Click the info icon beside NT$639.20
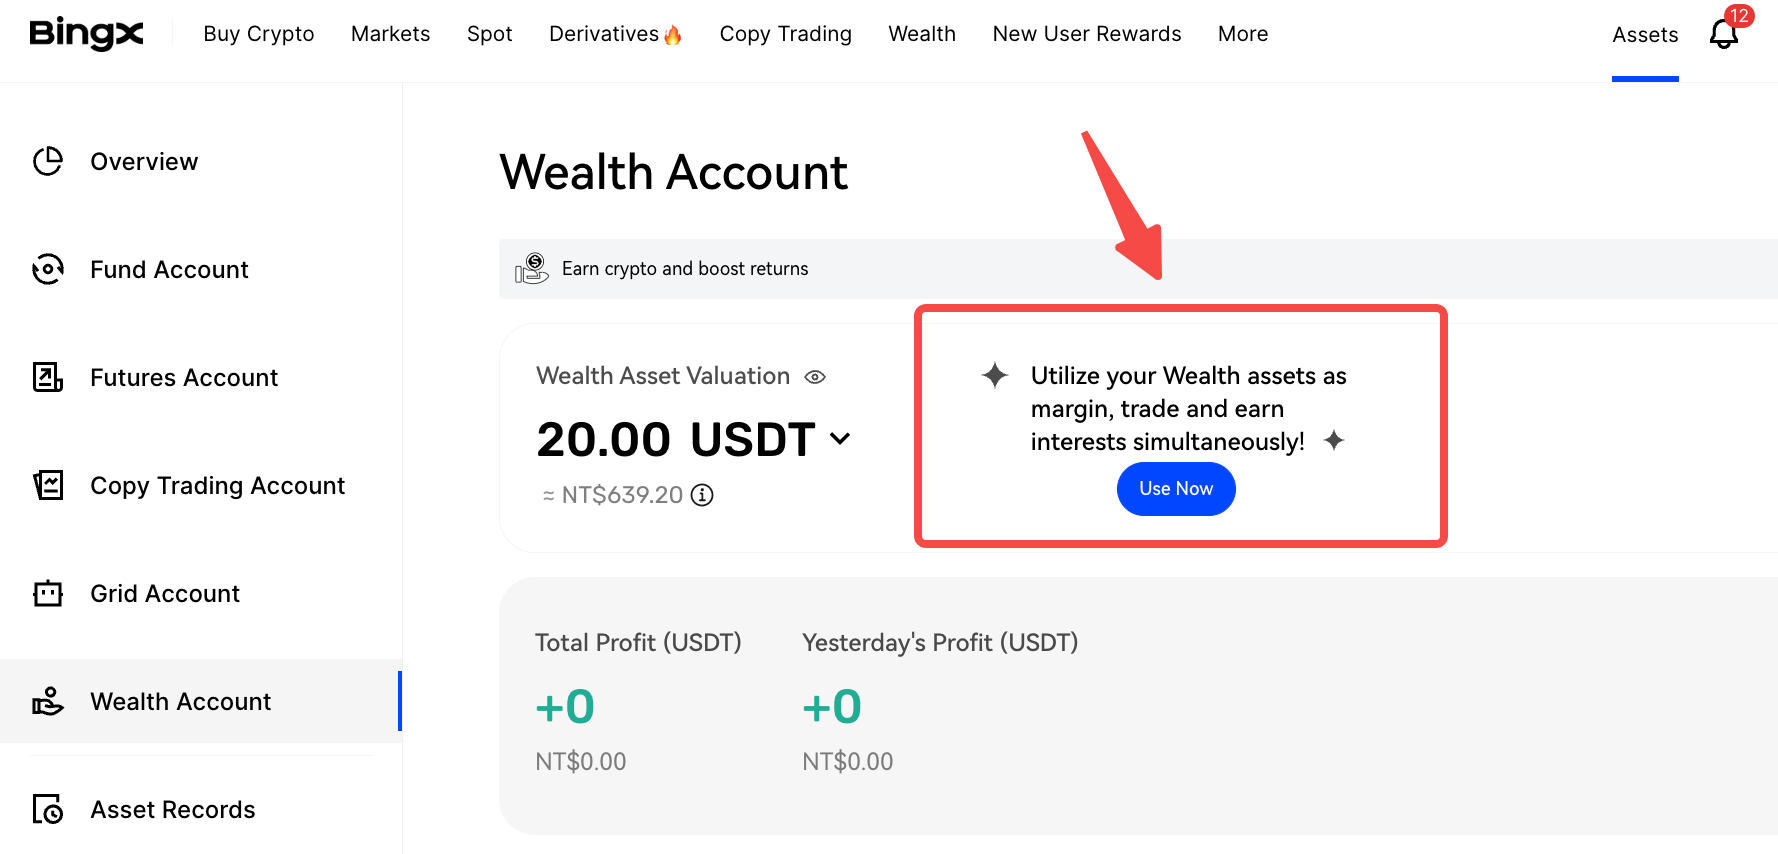 (703, 495)
